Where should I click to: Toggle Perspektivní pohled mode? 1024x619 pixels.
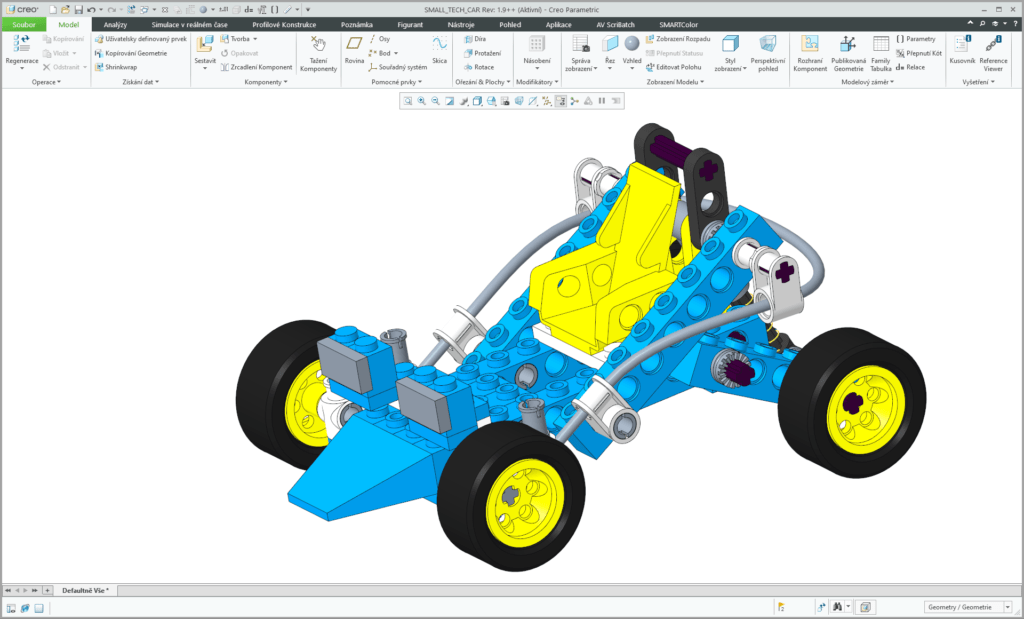(x=766, y=54)
